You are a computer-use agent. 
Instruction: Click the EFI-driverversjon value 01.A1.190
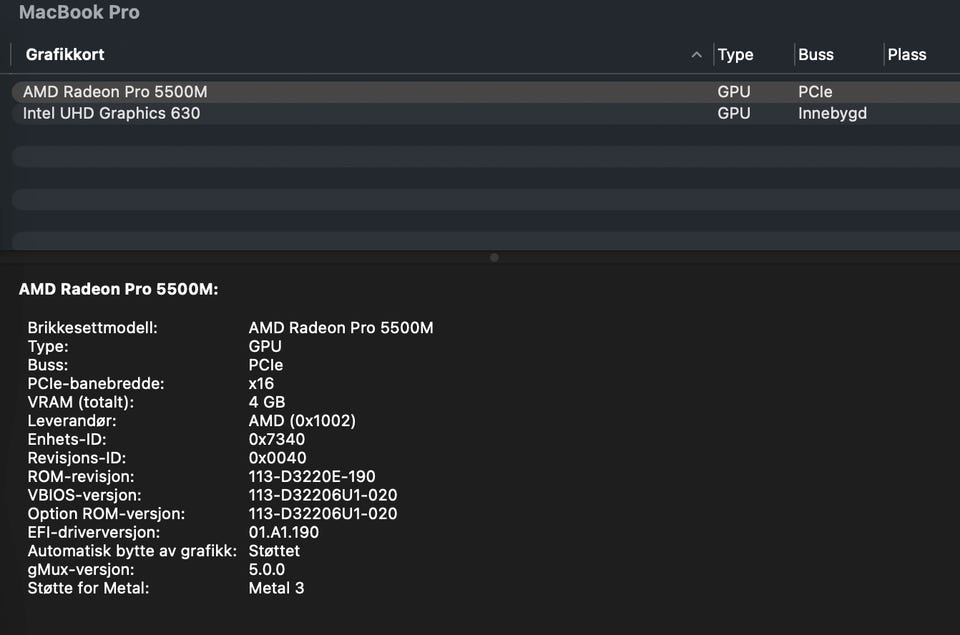284,533
